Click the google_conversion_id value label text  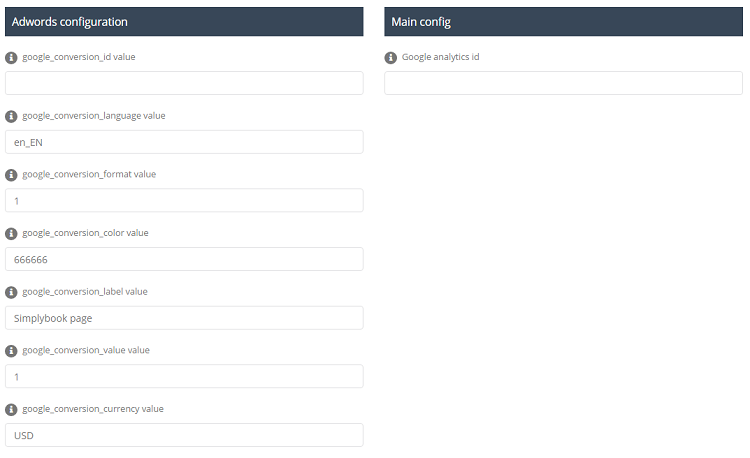[79, 57]
